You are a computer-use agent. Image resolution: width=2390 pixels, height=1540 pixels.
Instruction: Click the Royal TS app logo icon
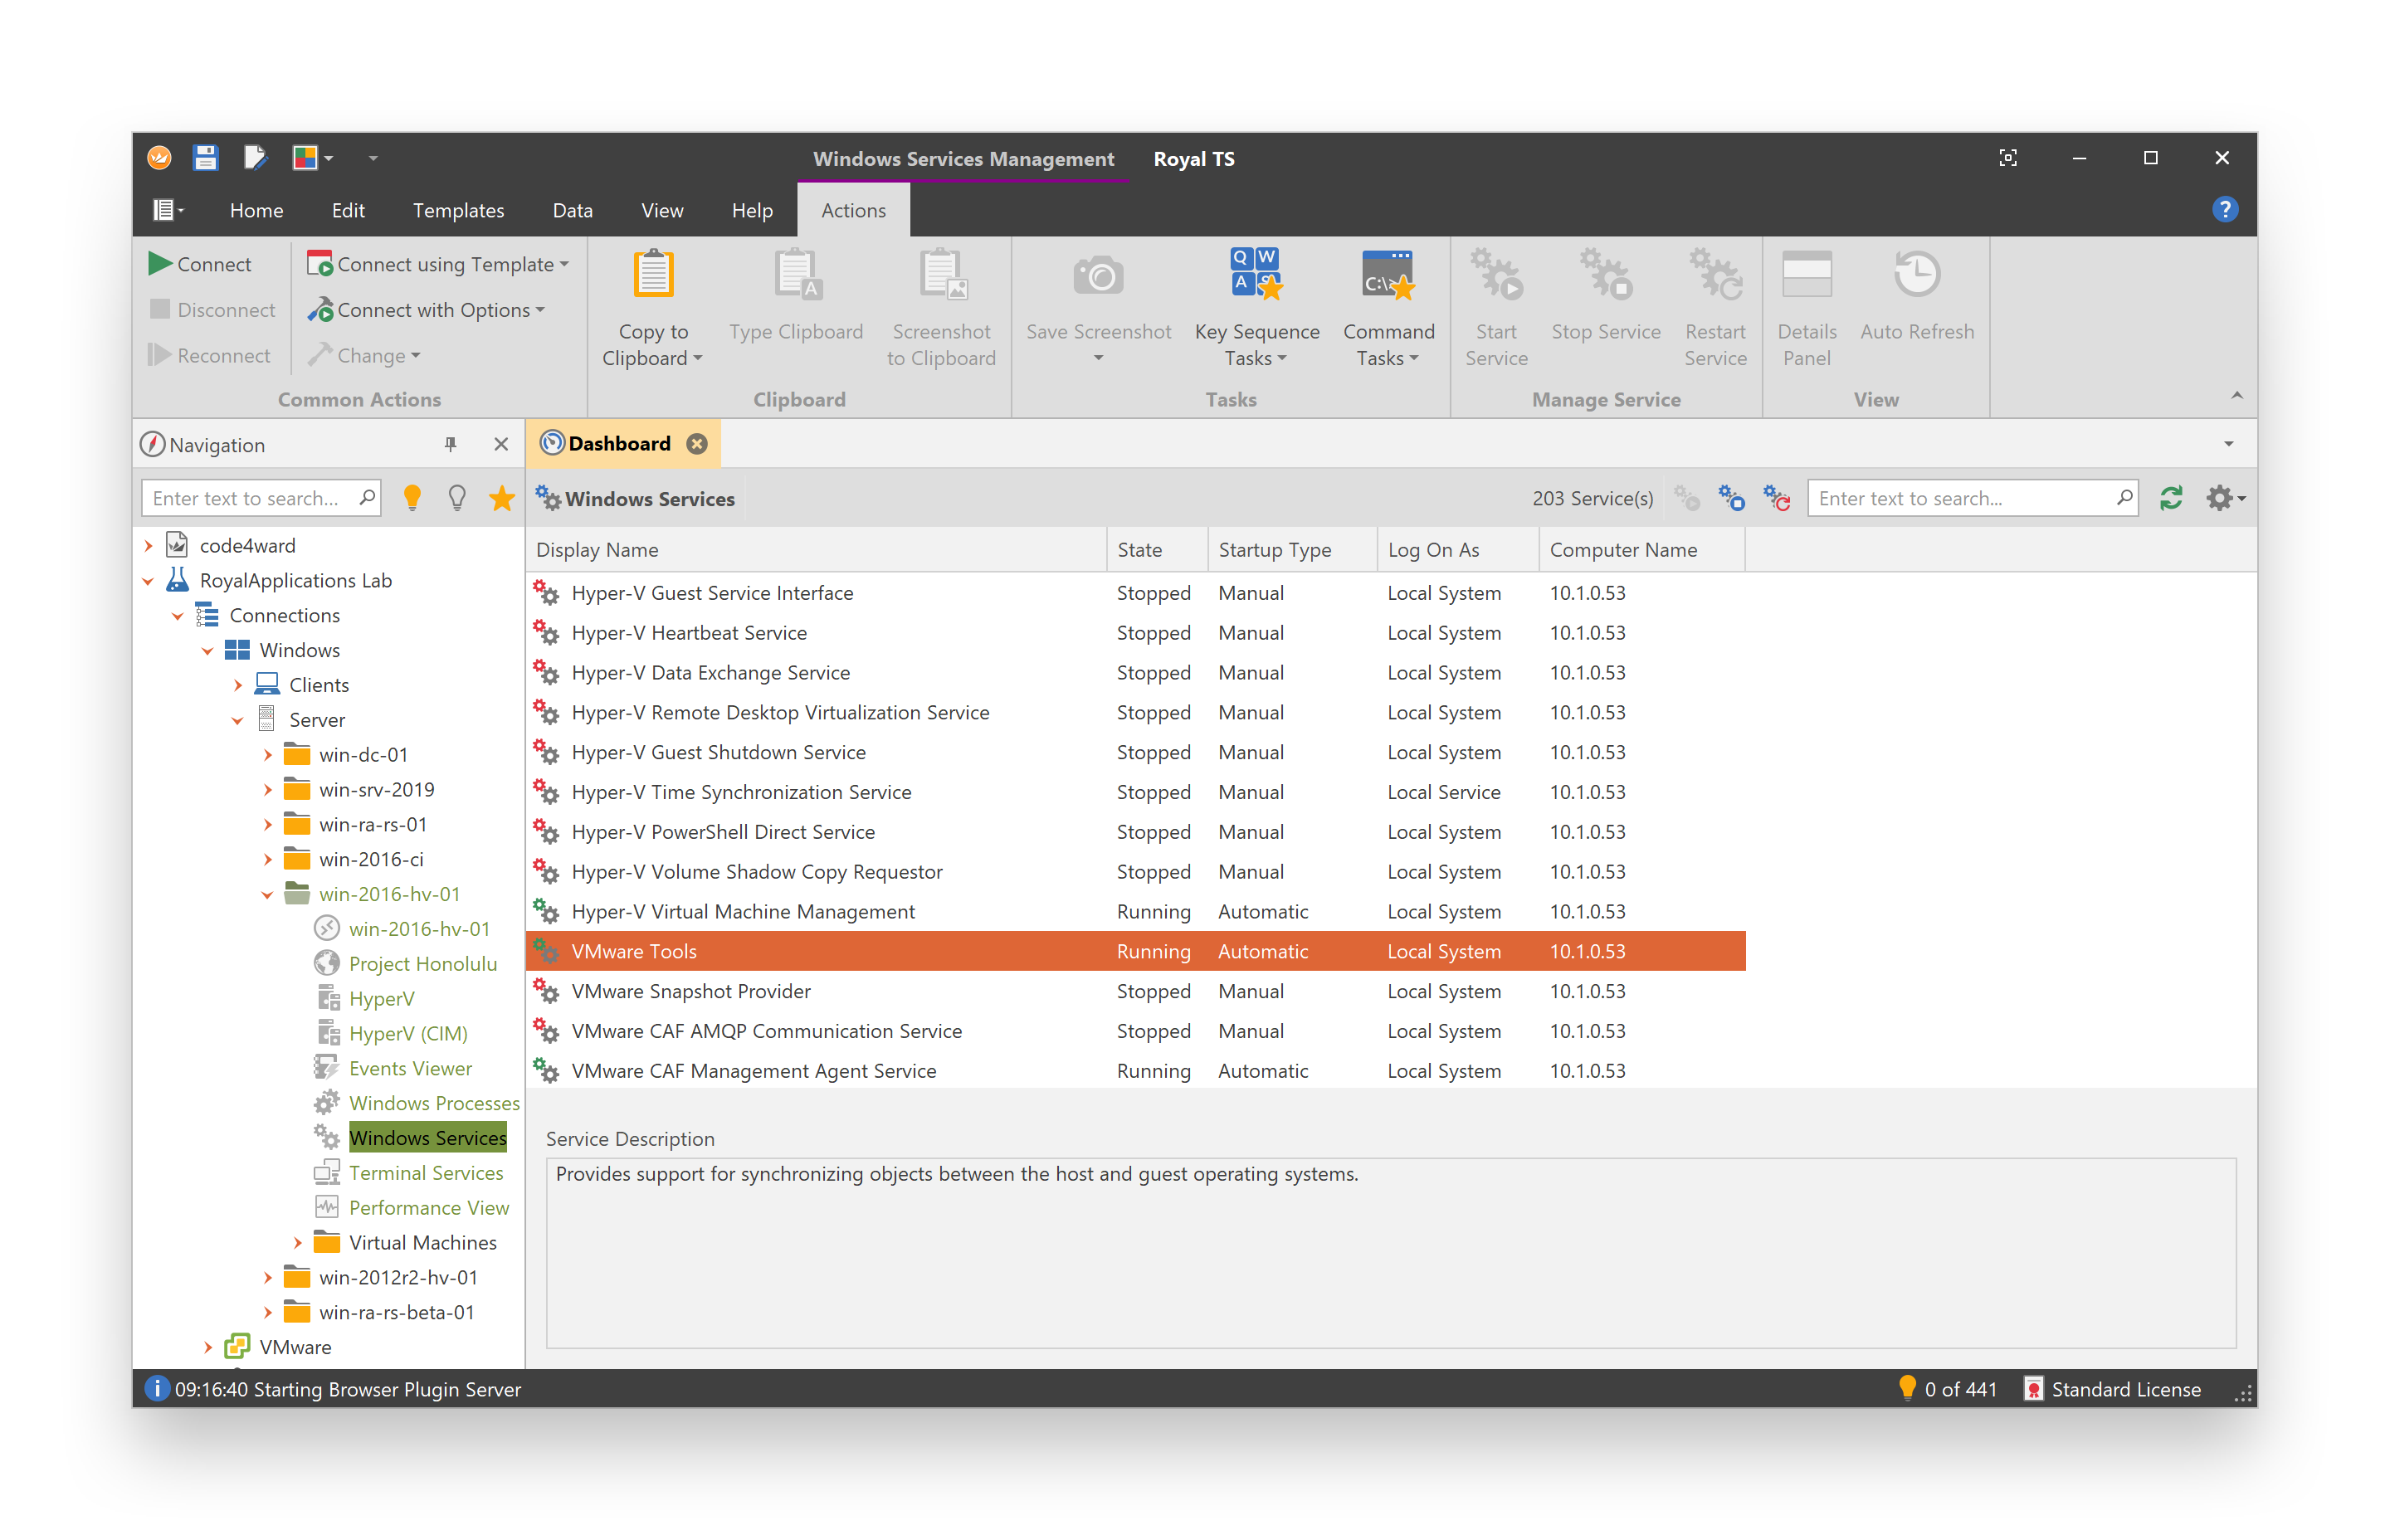[x=159, y=158]
